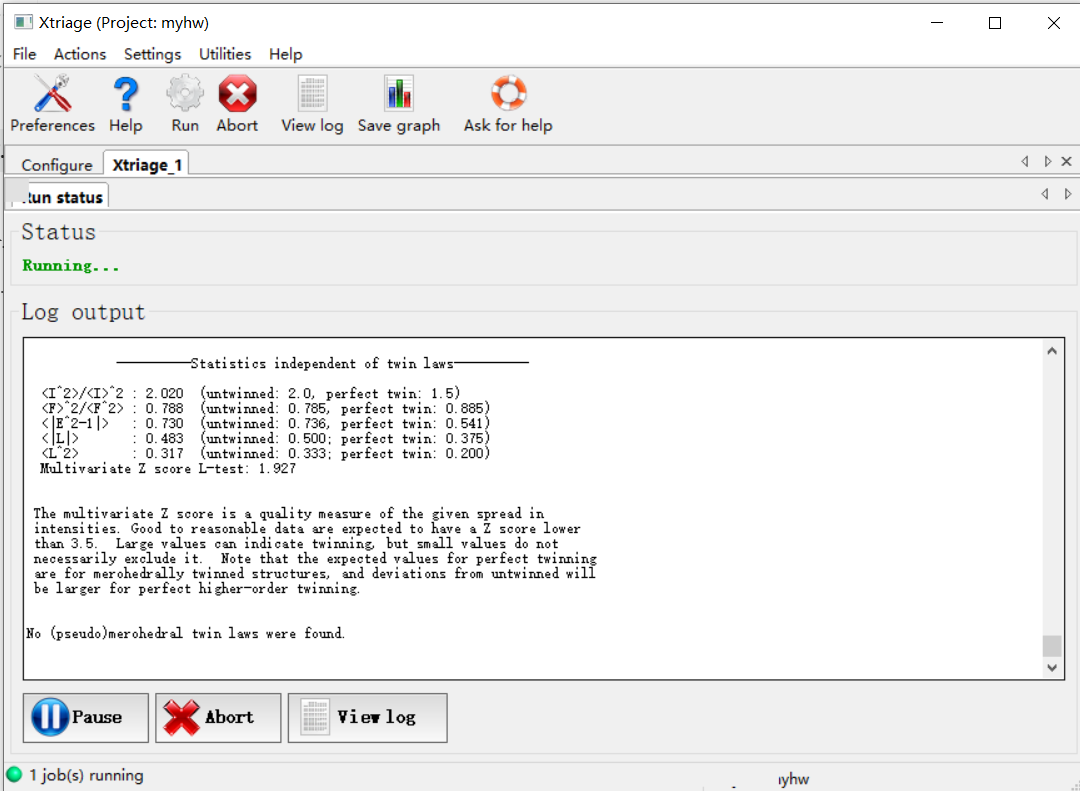Click the Multivariate Z score L-test line
The image size is (1080, 791).
coord(168,469)
